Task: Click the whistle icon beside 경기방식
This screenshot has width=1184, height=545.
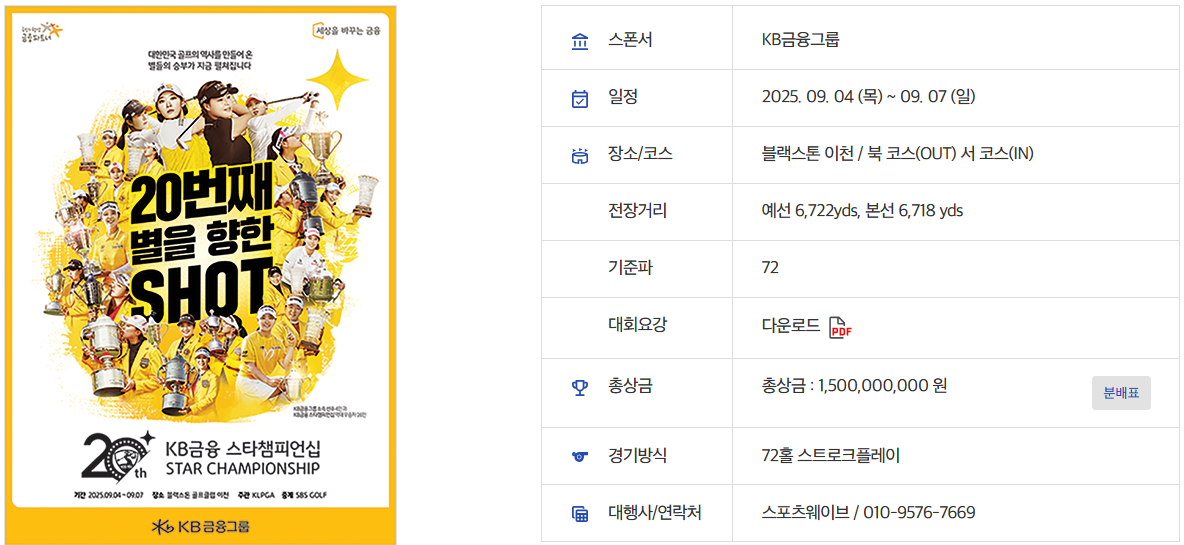Action: click(579, 457)
